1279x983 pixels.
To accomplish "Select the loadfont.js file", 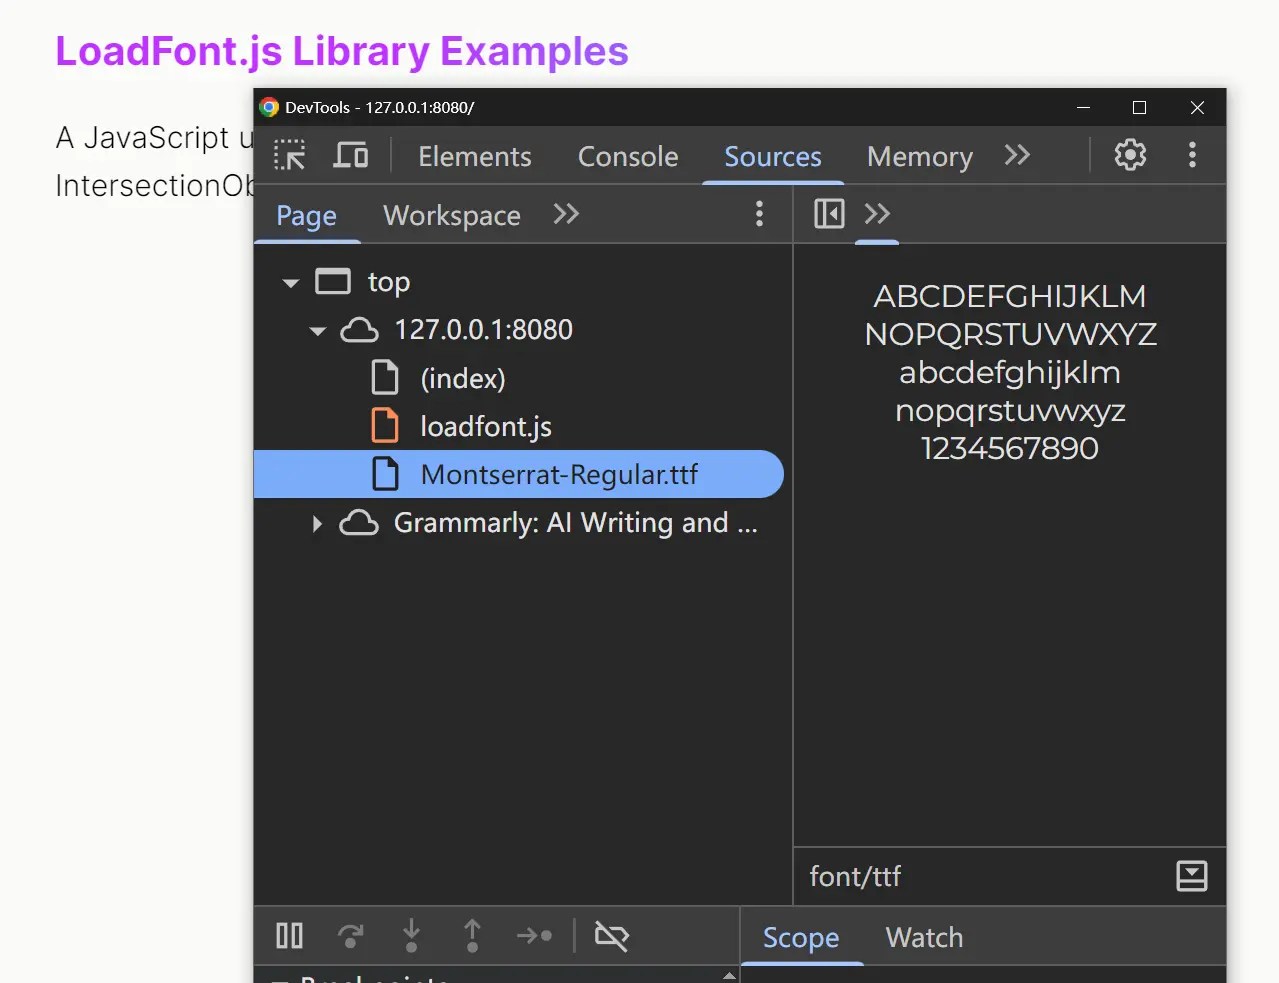I will (x=486, y=426).
